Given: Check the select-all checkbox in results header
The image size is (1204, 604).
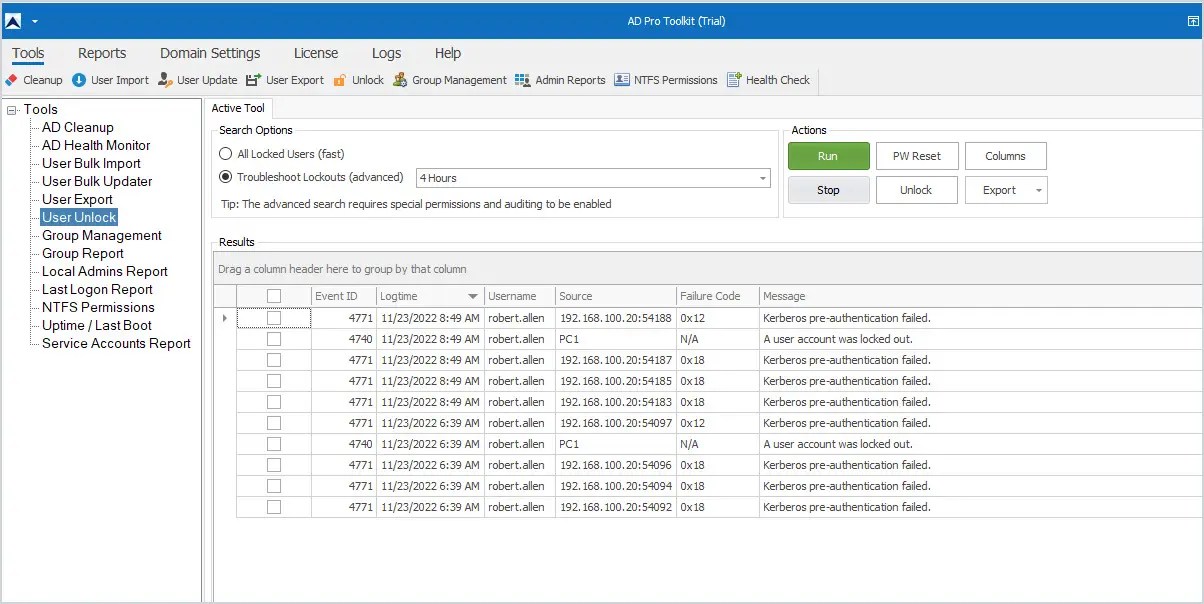Looking at the screenshot, I should click(x=273, y=295).
